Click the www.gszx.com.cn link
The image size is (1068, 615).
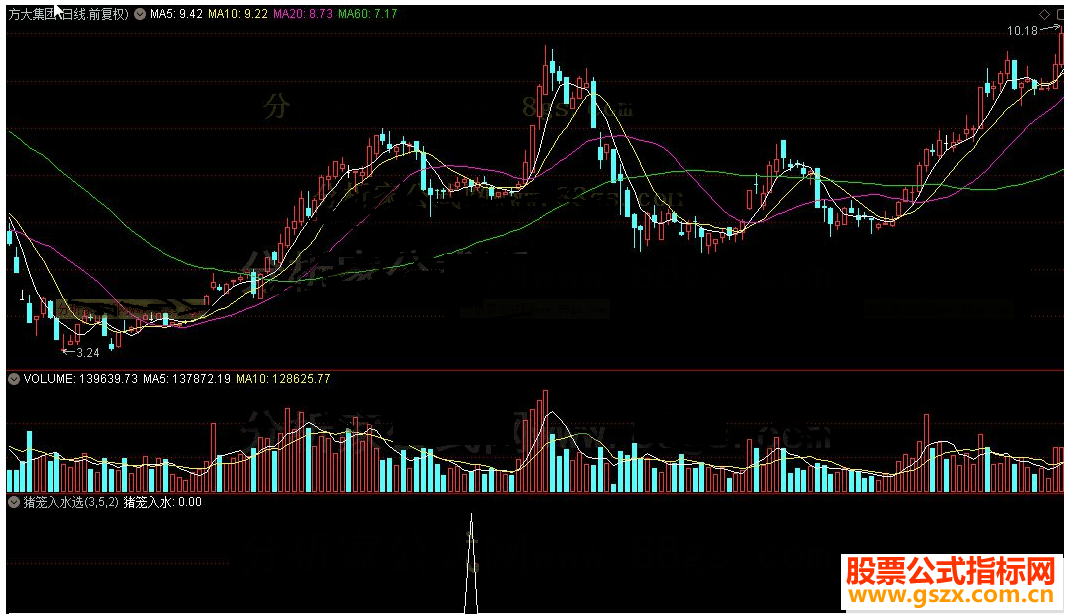click(x=952, y=595)
